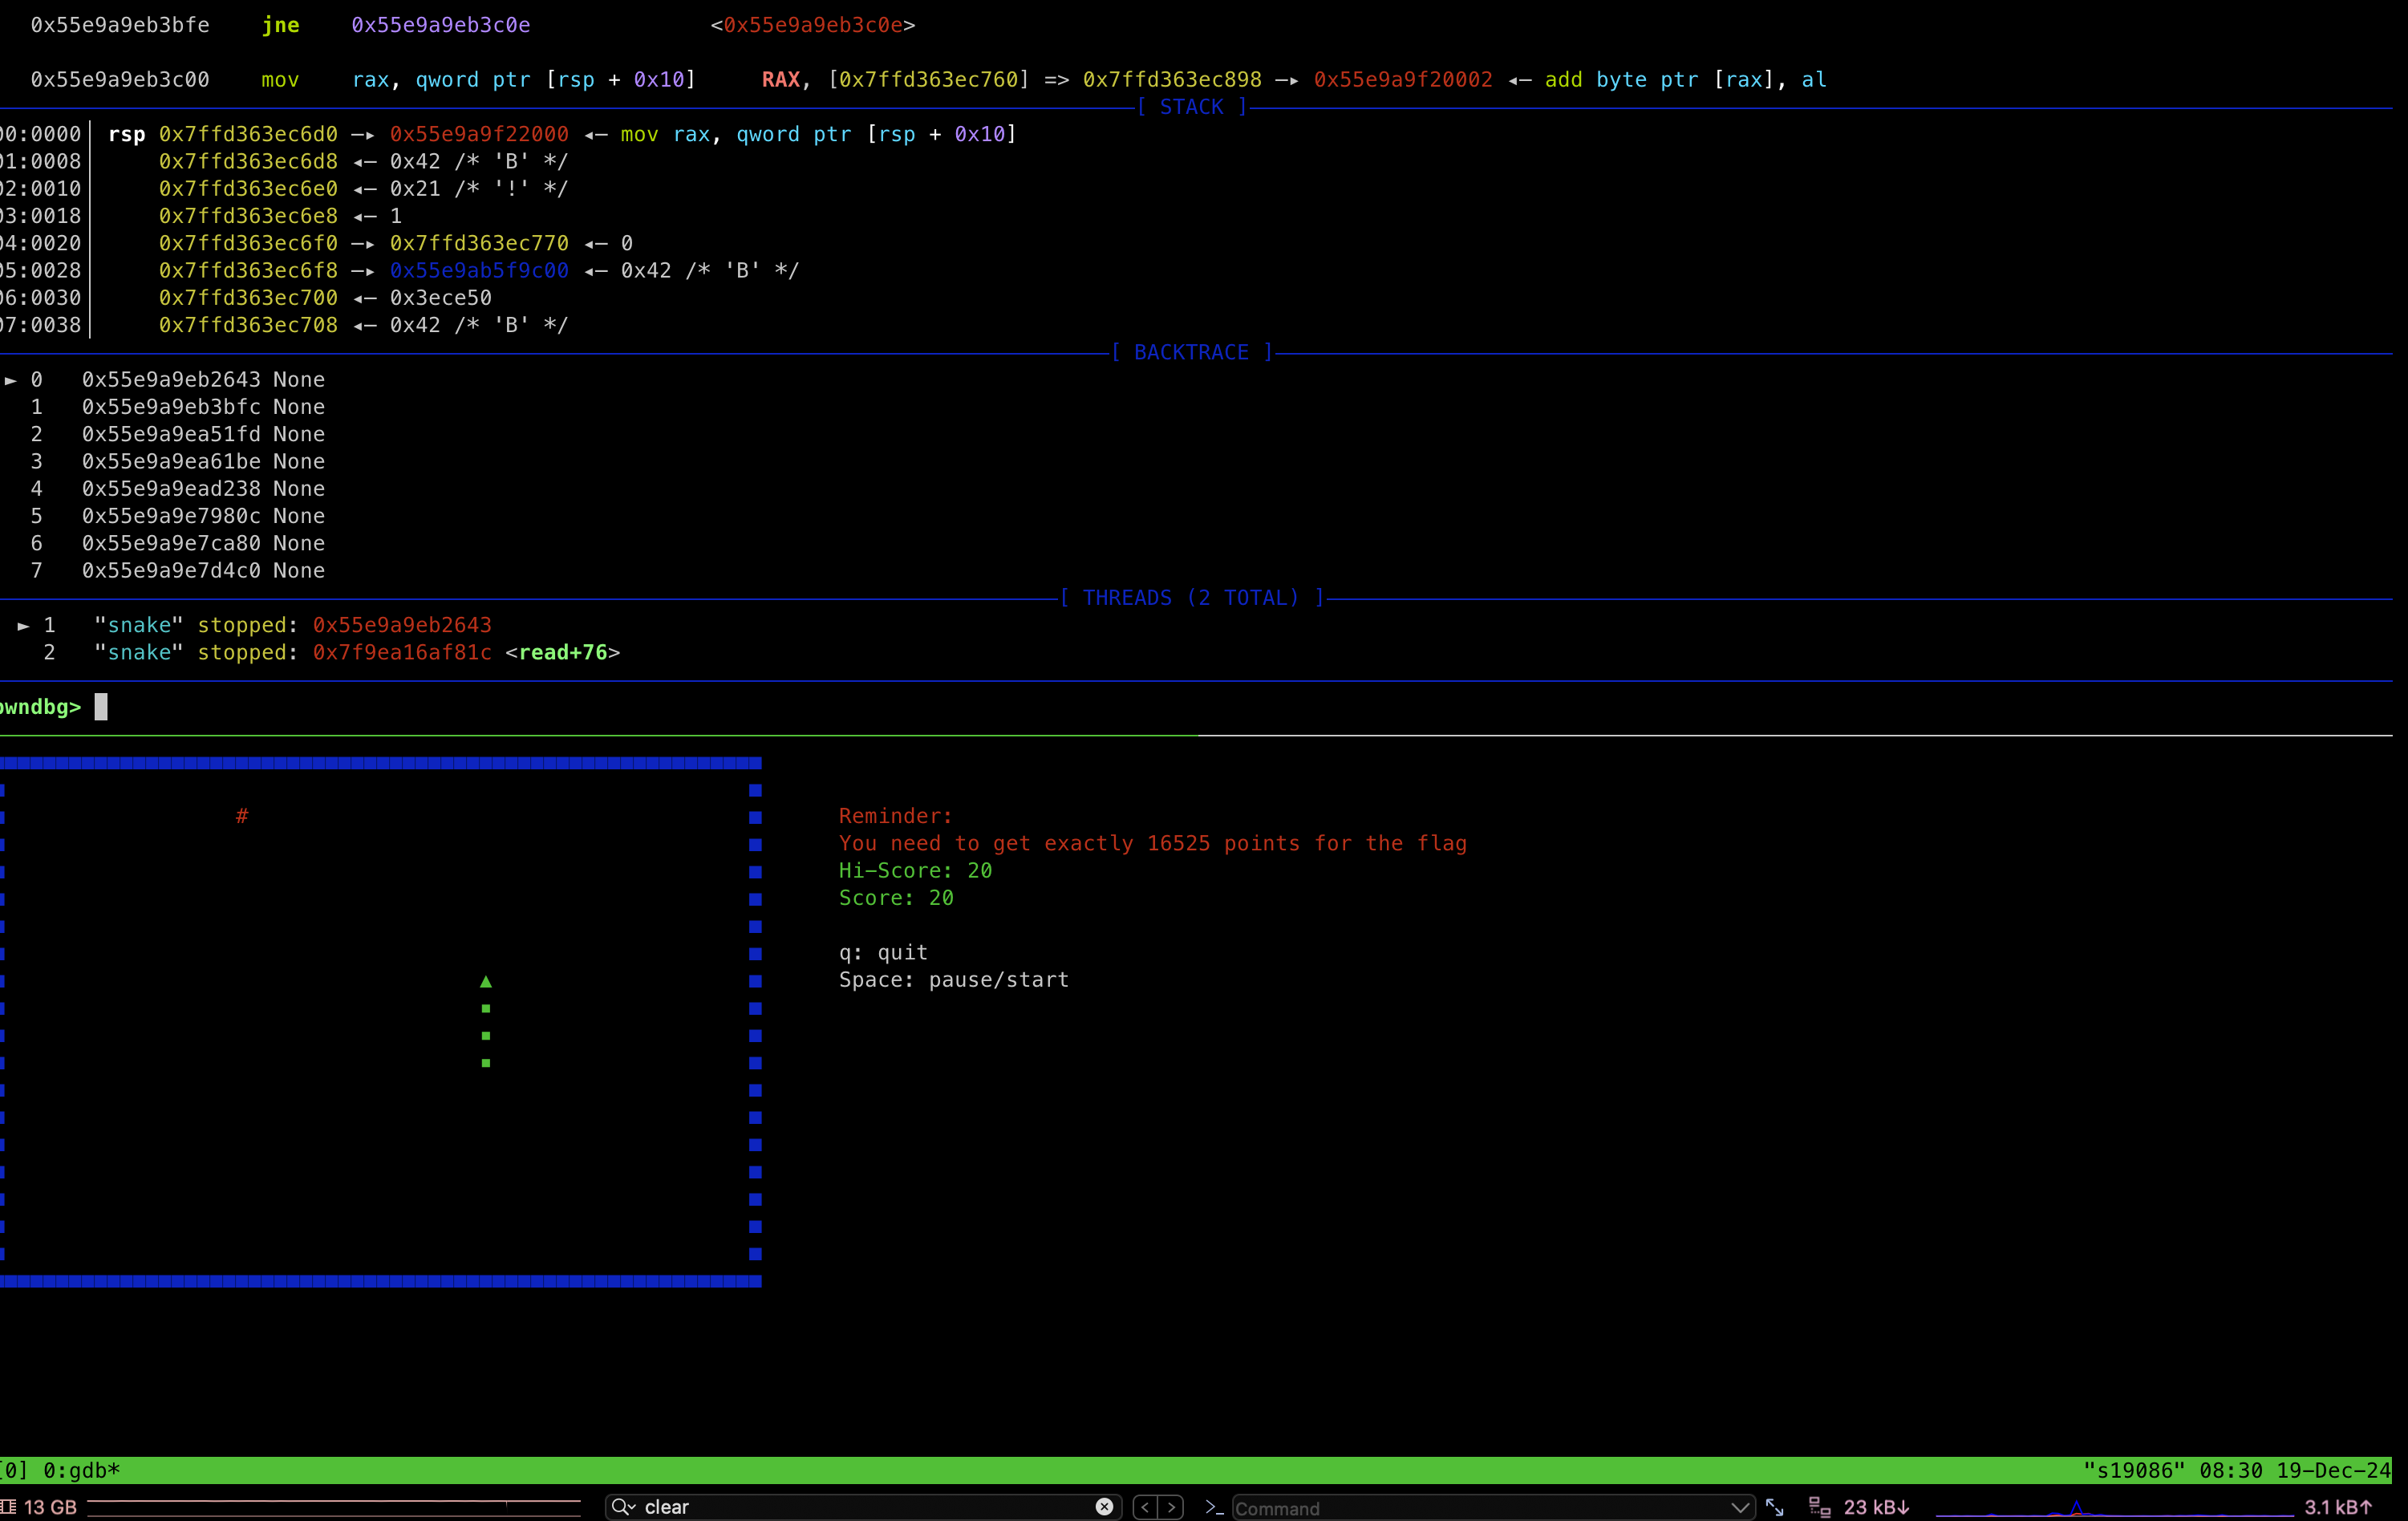Click the expand arrows icon beside the Command field

click(x=1776, y=1507)
